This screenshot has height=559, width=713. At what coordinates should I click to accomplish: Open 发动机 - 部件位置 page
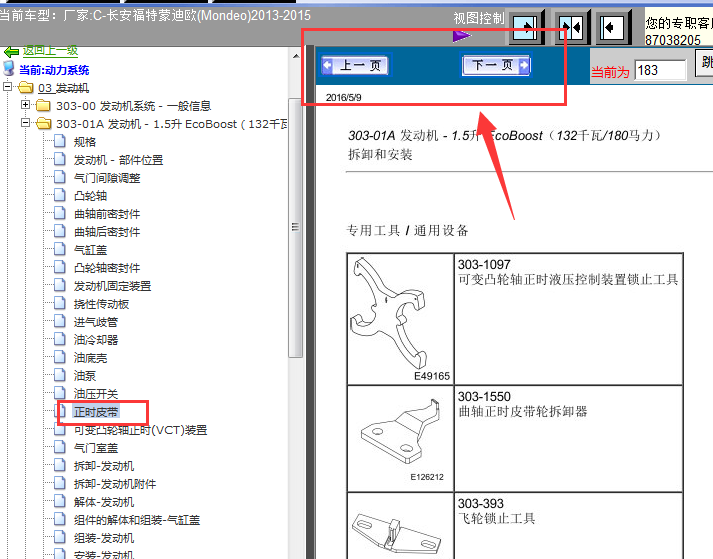(118, 160)
